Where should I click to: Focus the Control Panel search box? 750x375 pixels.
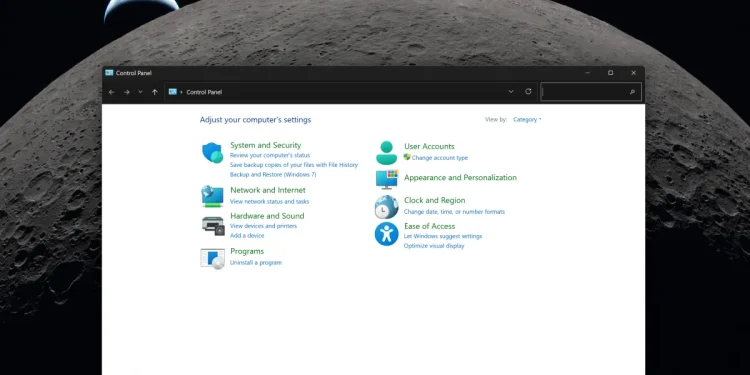[x=591, y=92]
